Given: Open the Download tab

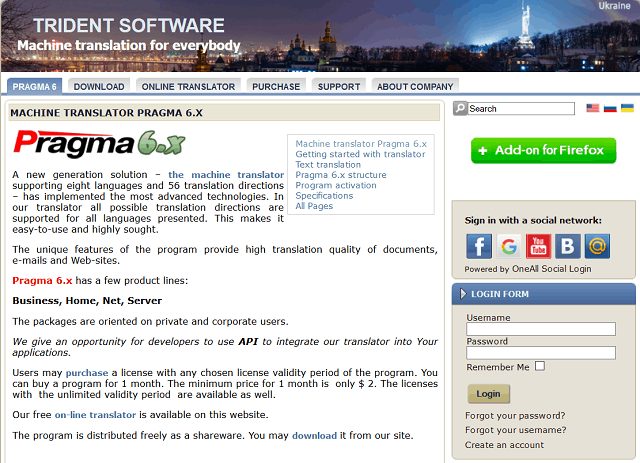Looking at the screenshot, I should coord(99,87).
